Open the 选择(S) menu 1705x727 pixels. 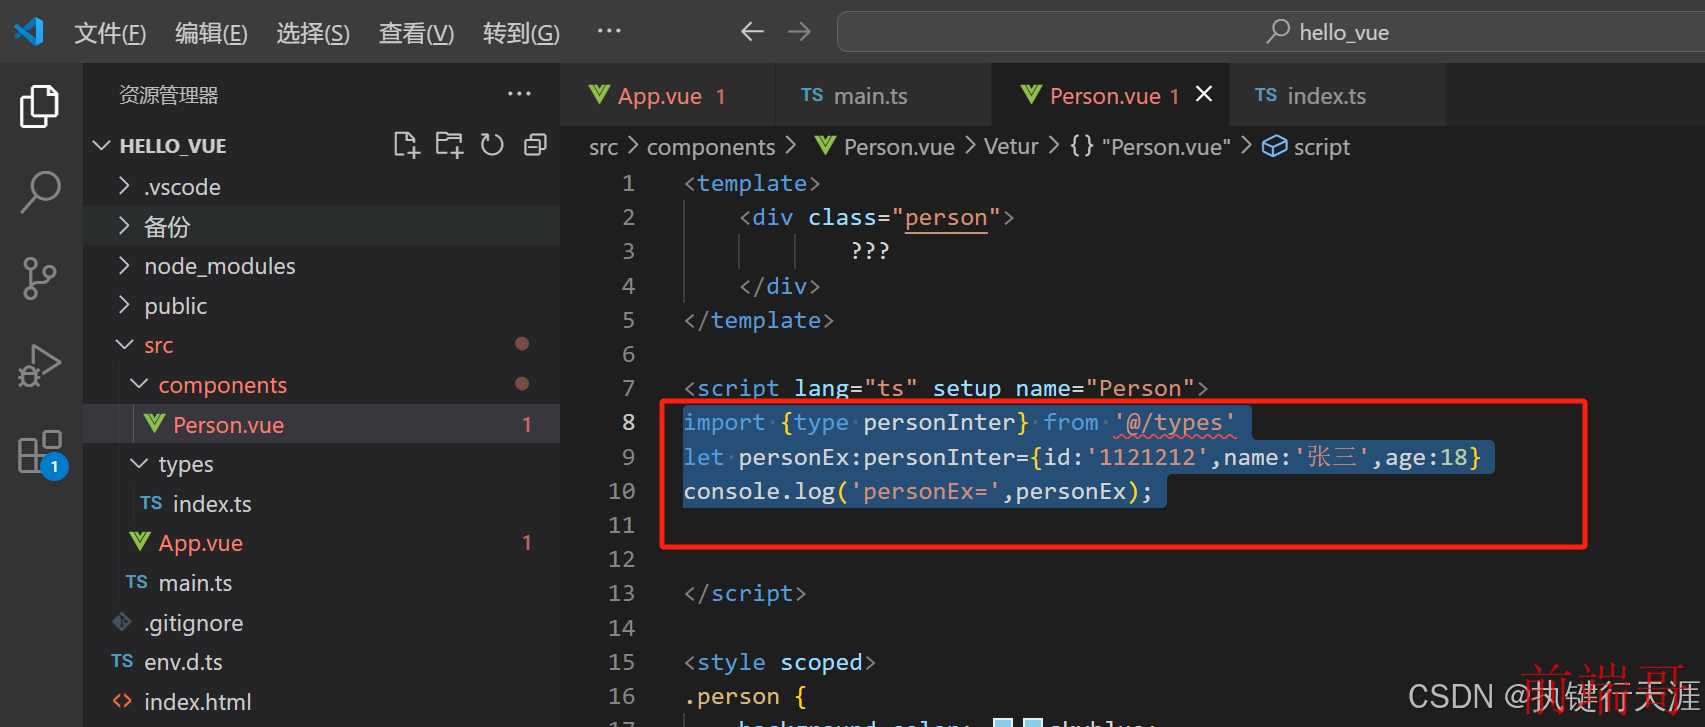coord(313,33)
